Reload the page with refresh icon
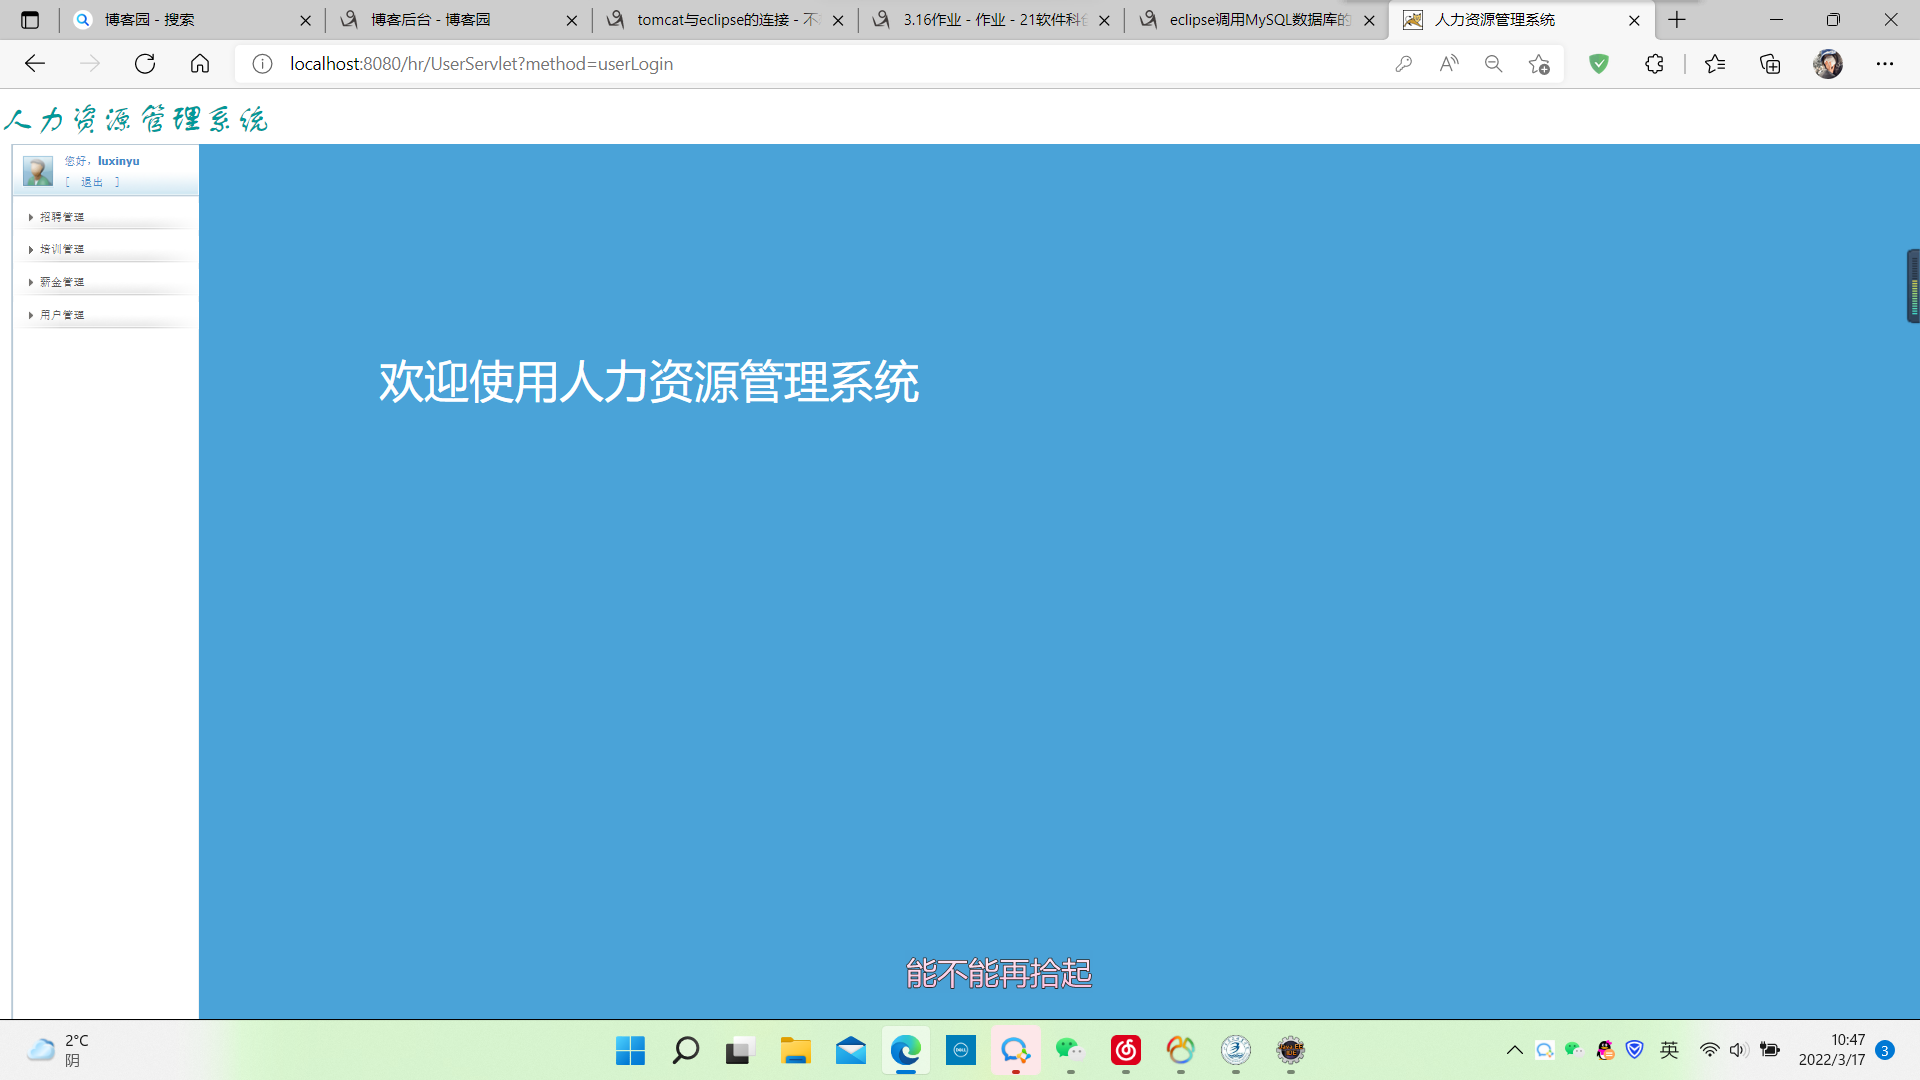The width and height of the screenshot is (1920, 1080). (145, 64)
